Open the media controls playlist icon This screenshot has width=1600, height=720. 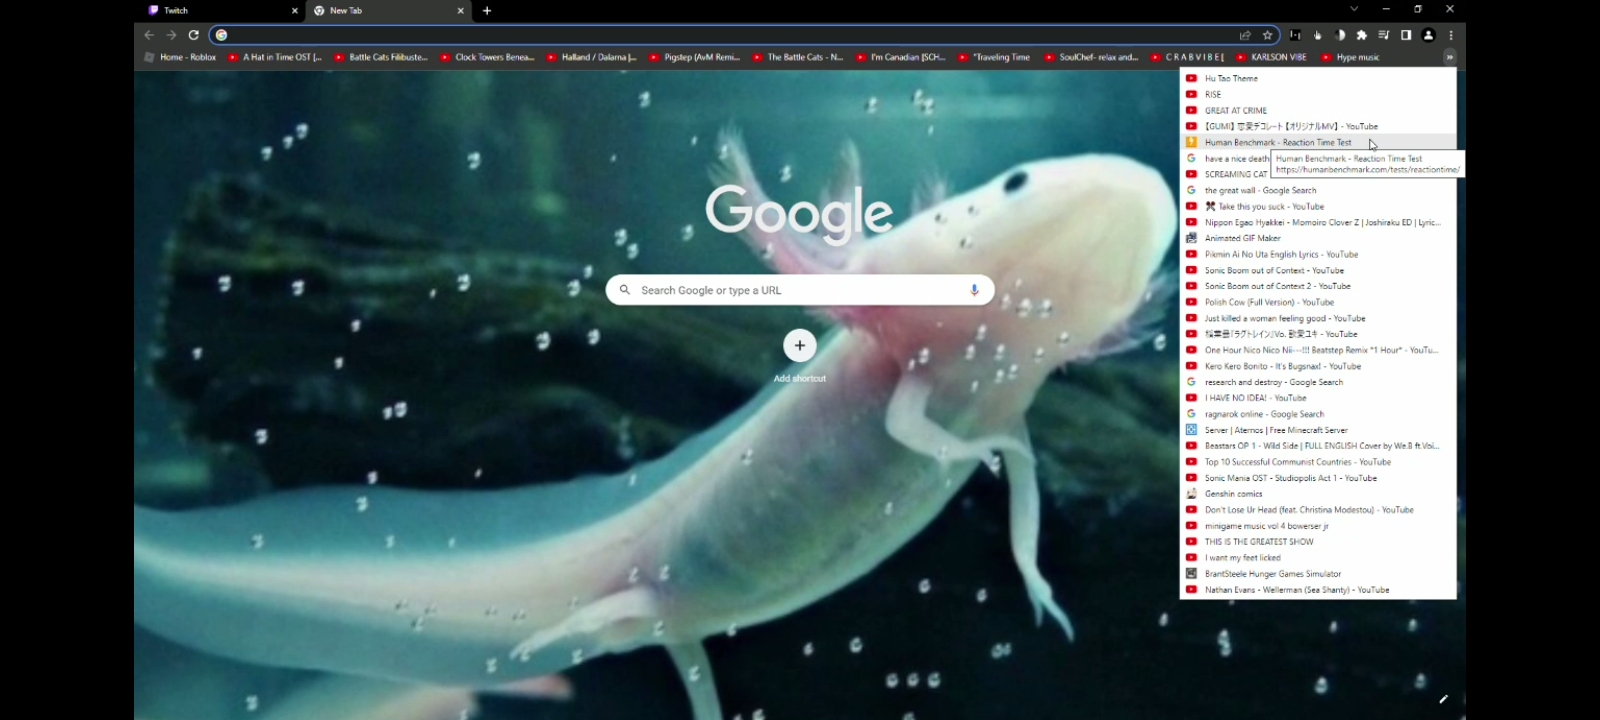pos(1384,35)
